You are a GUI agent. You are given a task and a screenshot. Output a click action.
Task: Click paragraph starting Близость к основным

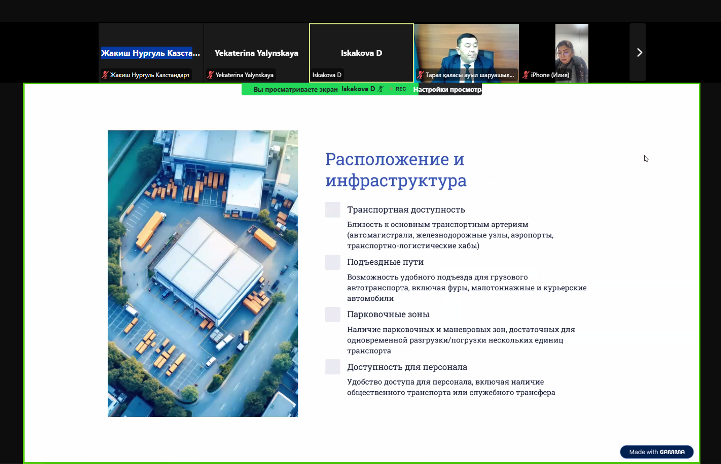pyautogui.click(x=450, y=235)
